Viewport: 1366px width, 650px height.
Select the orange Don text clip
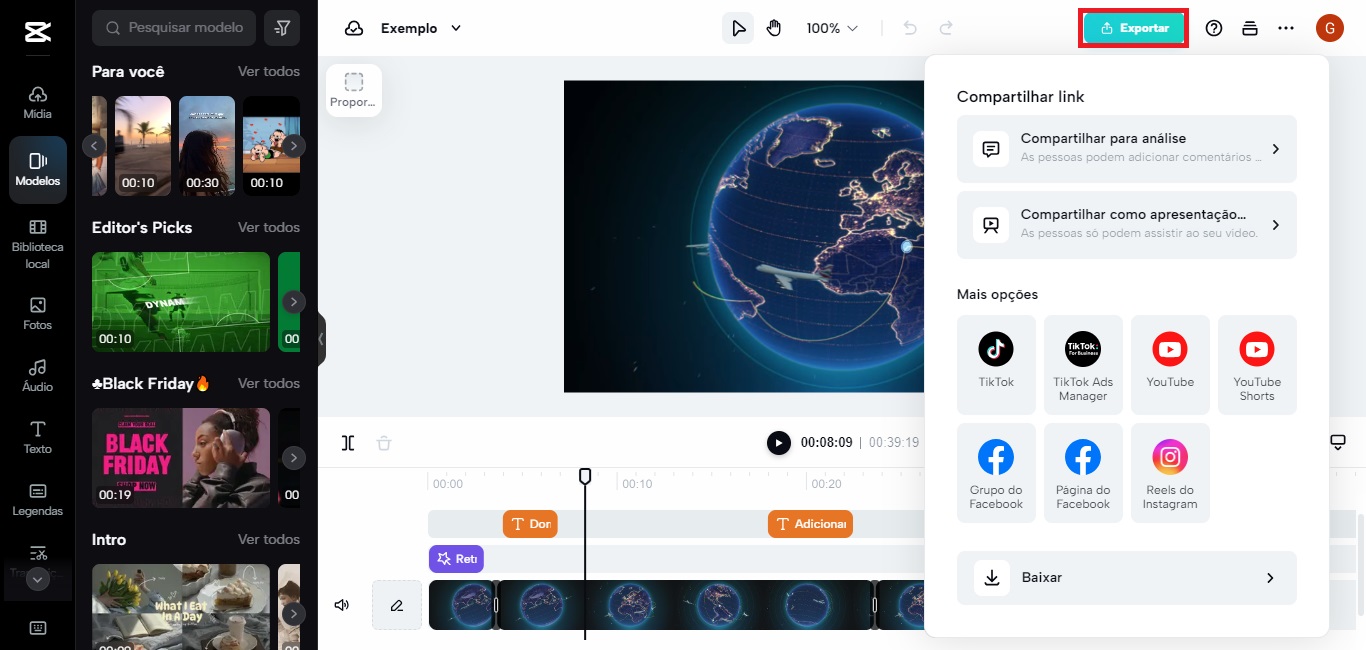[x=530, y=524]
